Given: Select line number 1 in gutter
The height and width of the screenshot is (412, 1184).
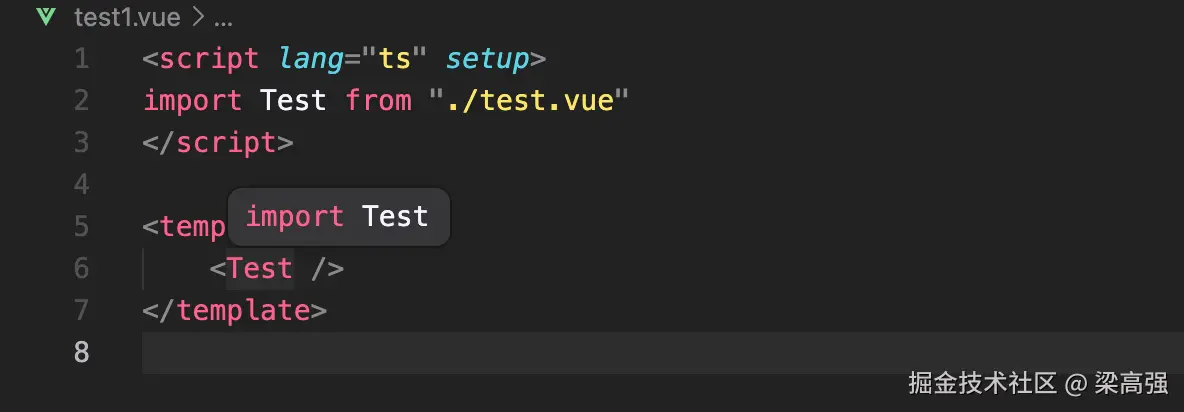Looking at the screenshot, I should pyautogui.click(x=81, y=59).
